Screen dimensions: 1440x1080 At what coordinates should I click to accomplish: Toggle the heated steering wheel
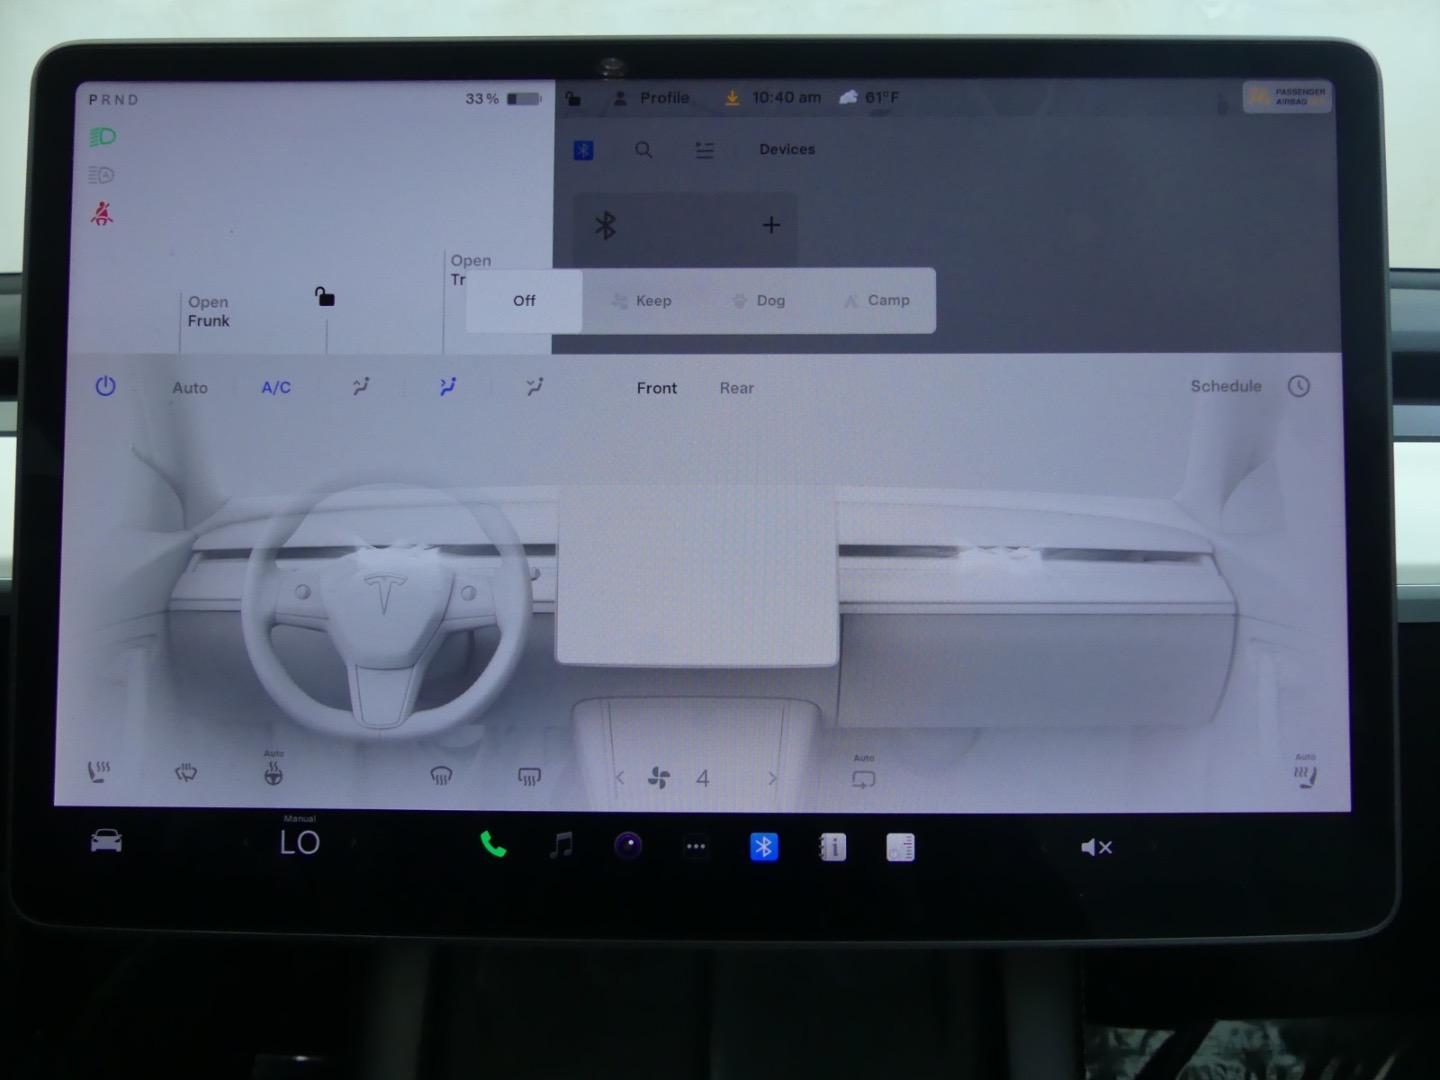click(273, 773)
